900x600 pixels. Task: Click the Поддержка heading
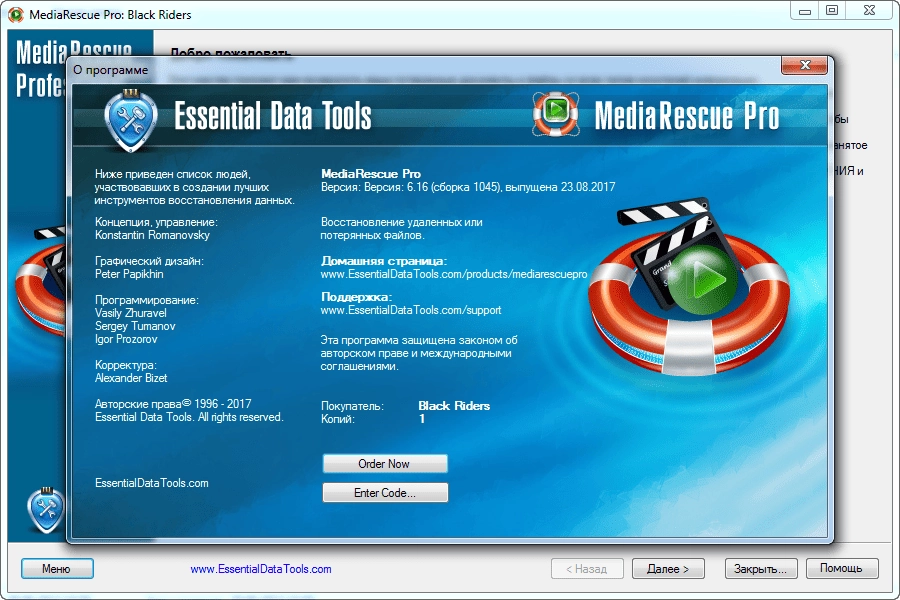tap(356, 297)
